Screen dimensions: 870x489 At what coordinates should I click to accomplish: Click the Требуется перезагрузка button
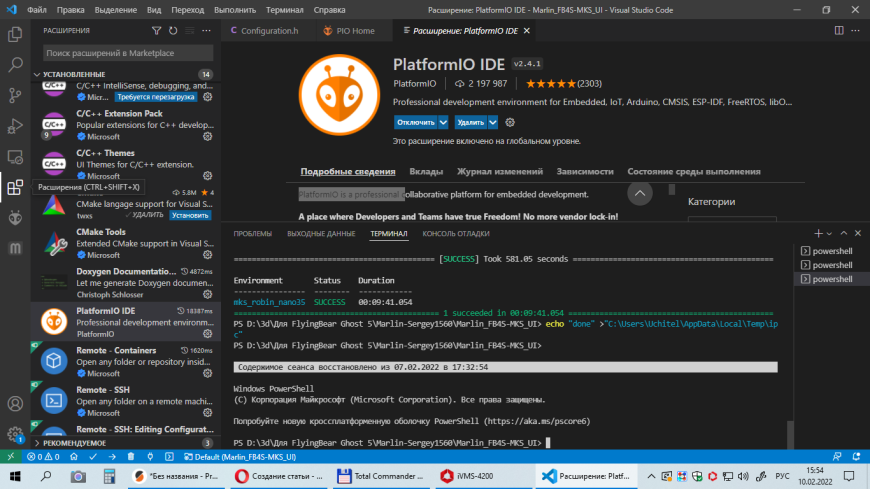click(x=156, y=97)
